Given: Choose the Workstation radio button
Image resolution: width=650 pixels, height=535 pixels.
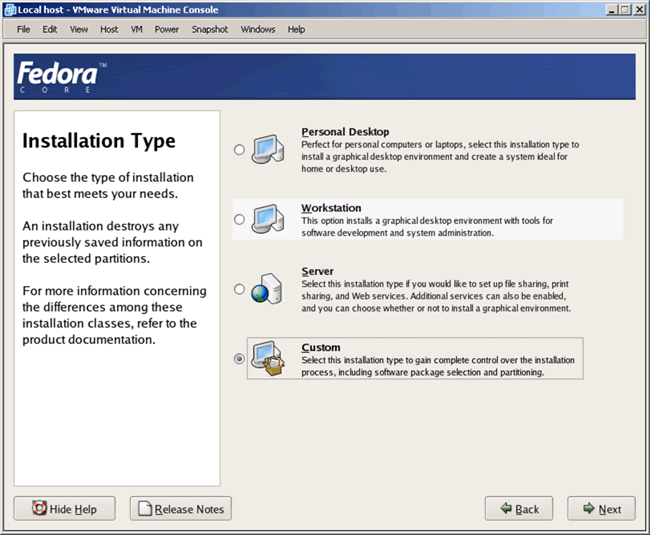Looking at the screenshot, I should pyautogui.click(x=238, y=219).
